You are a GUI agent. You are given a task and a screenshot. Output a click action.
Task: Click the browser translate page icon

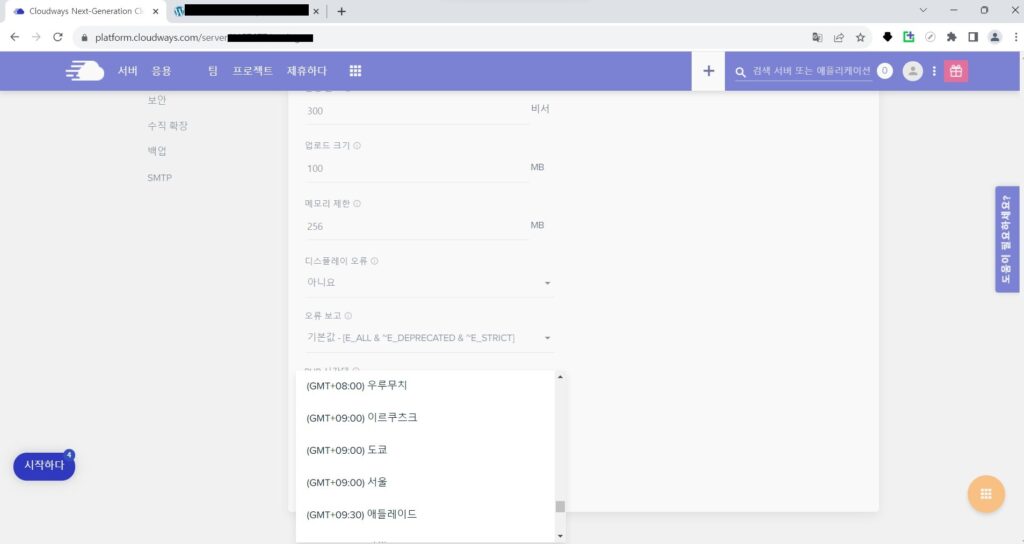[817, 37]
